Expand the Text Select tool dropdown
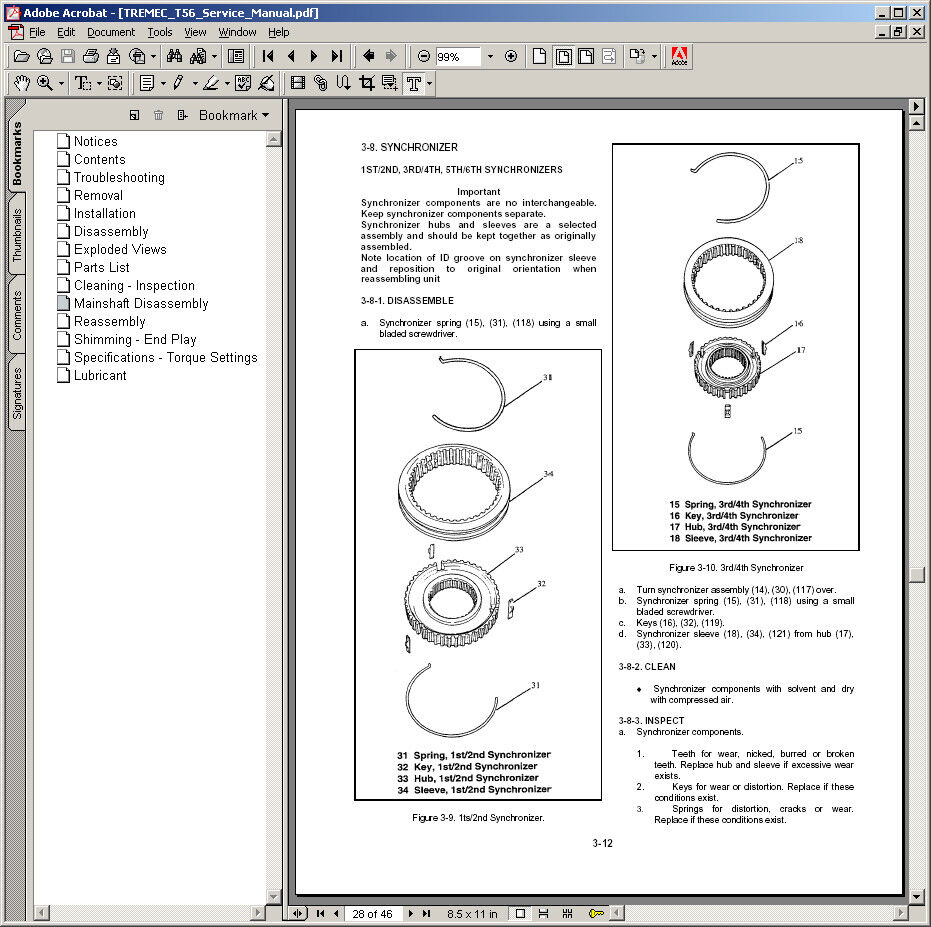931x927 pixels. click(x=99, y=84)
